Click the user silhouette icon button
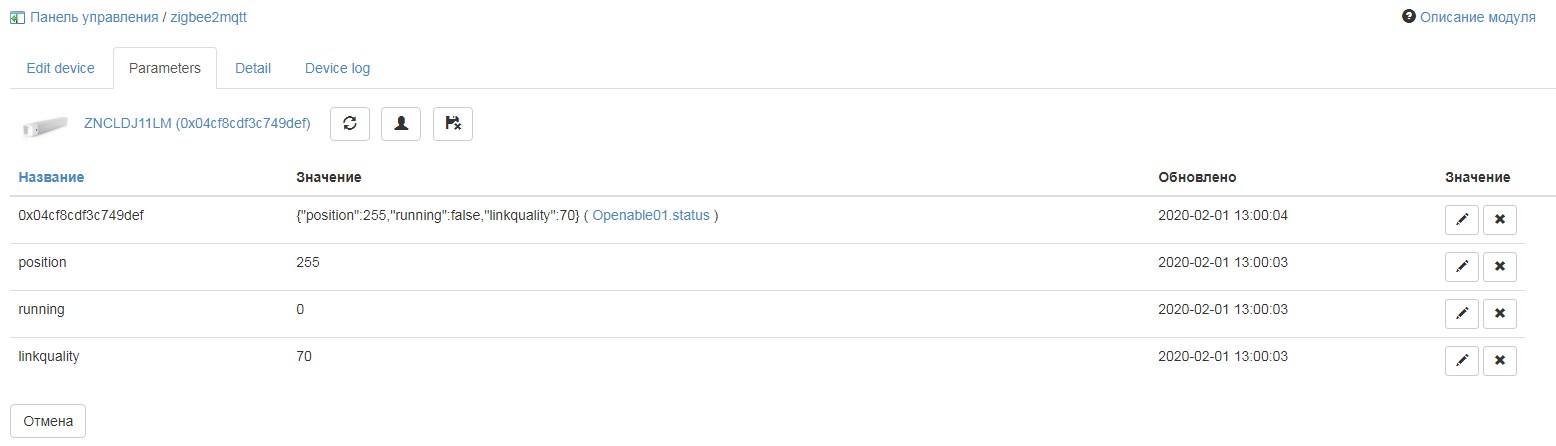1556x446 pixels. click(x=401, y=123)
